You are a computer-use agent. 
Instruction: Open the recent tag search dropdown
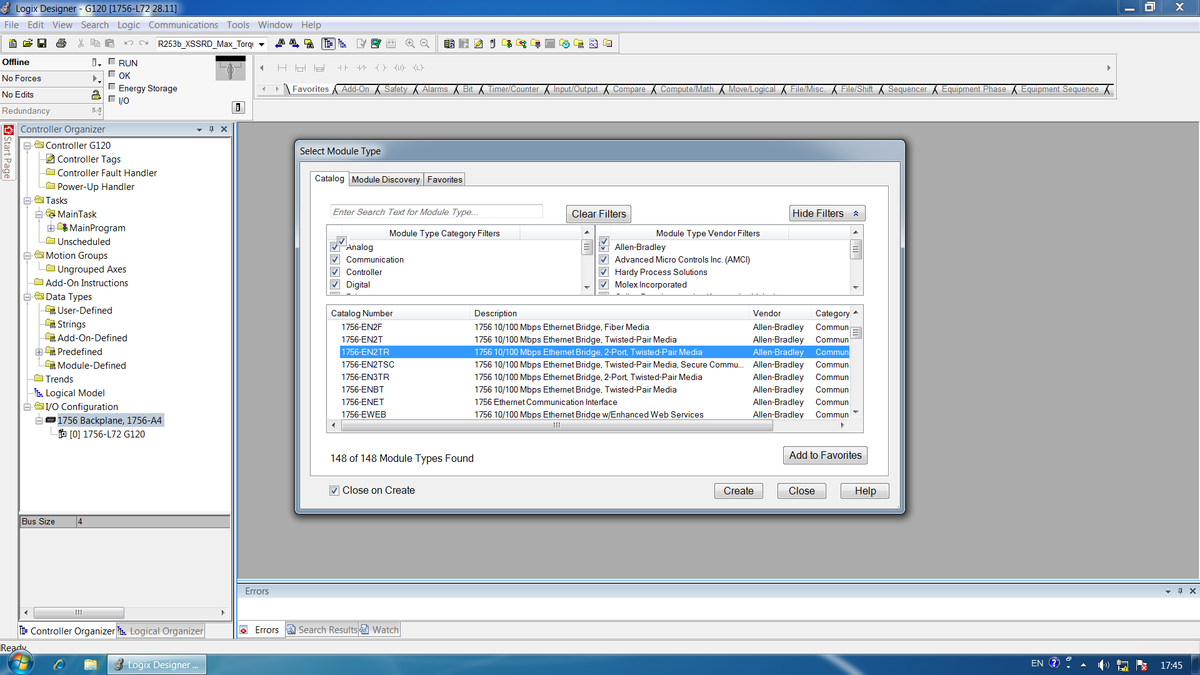click(262, 44)
